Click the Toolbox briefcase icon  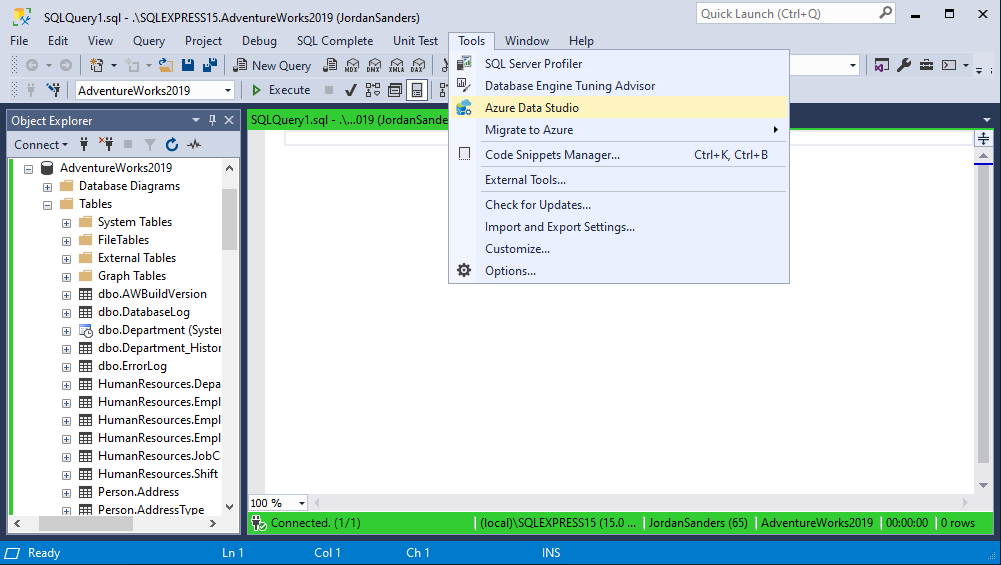click(926, 65)
